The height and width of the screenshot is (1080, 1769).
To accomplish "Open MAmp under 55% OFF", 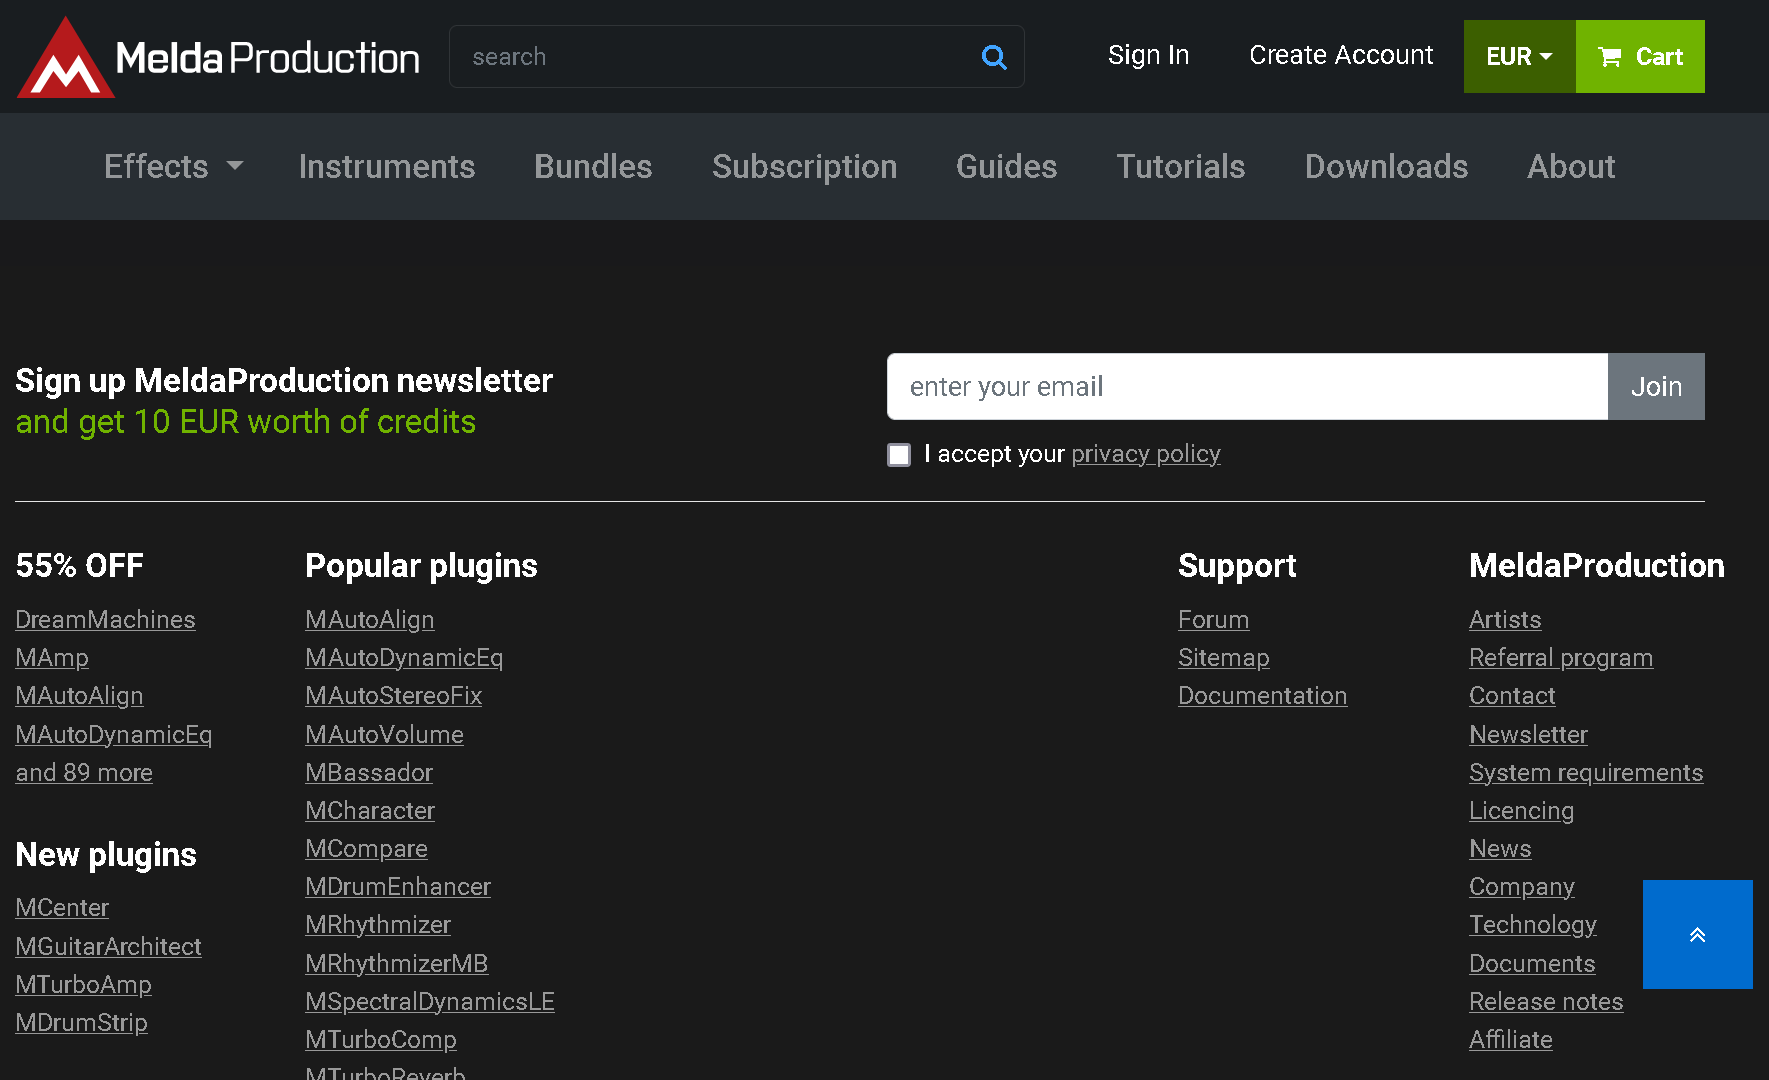I will click(x=52, y=658).
